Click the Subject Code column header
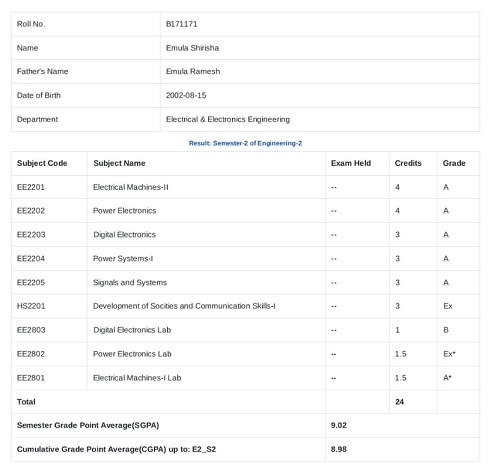 (x=42, y=163)
